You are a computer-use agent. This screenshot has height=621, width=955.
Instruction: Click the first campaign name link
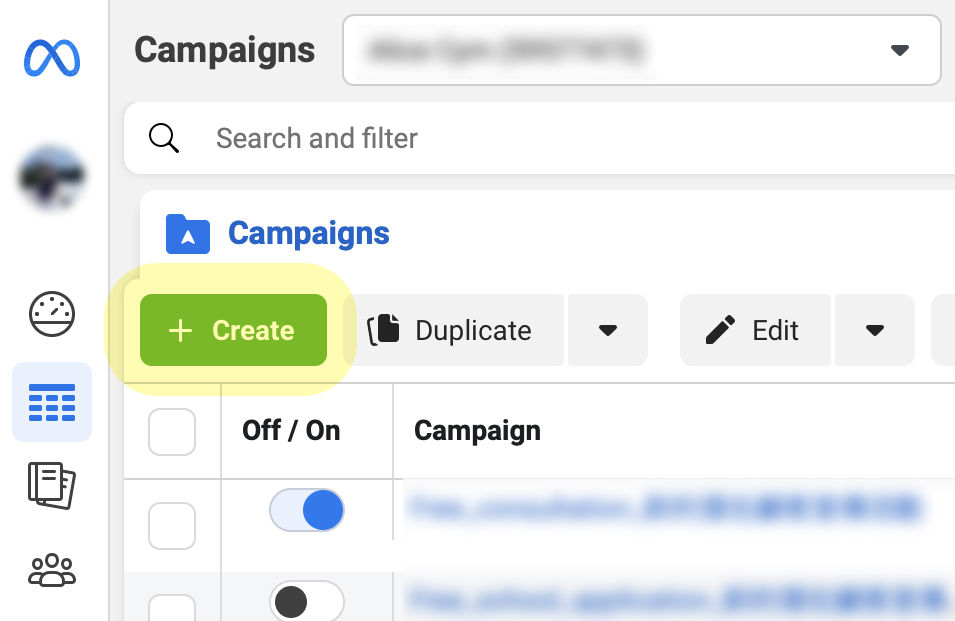[x=660, y=510]
